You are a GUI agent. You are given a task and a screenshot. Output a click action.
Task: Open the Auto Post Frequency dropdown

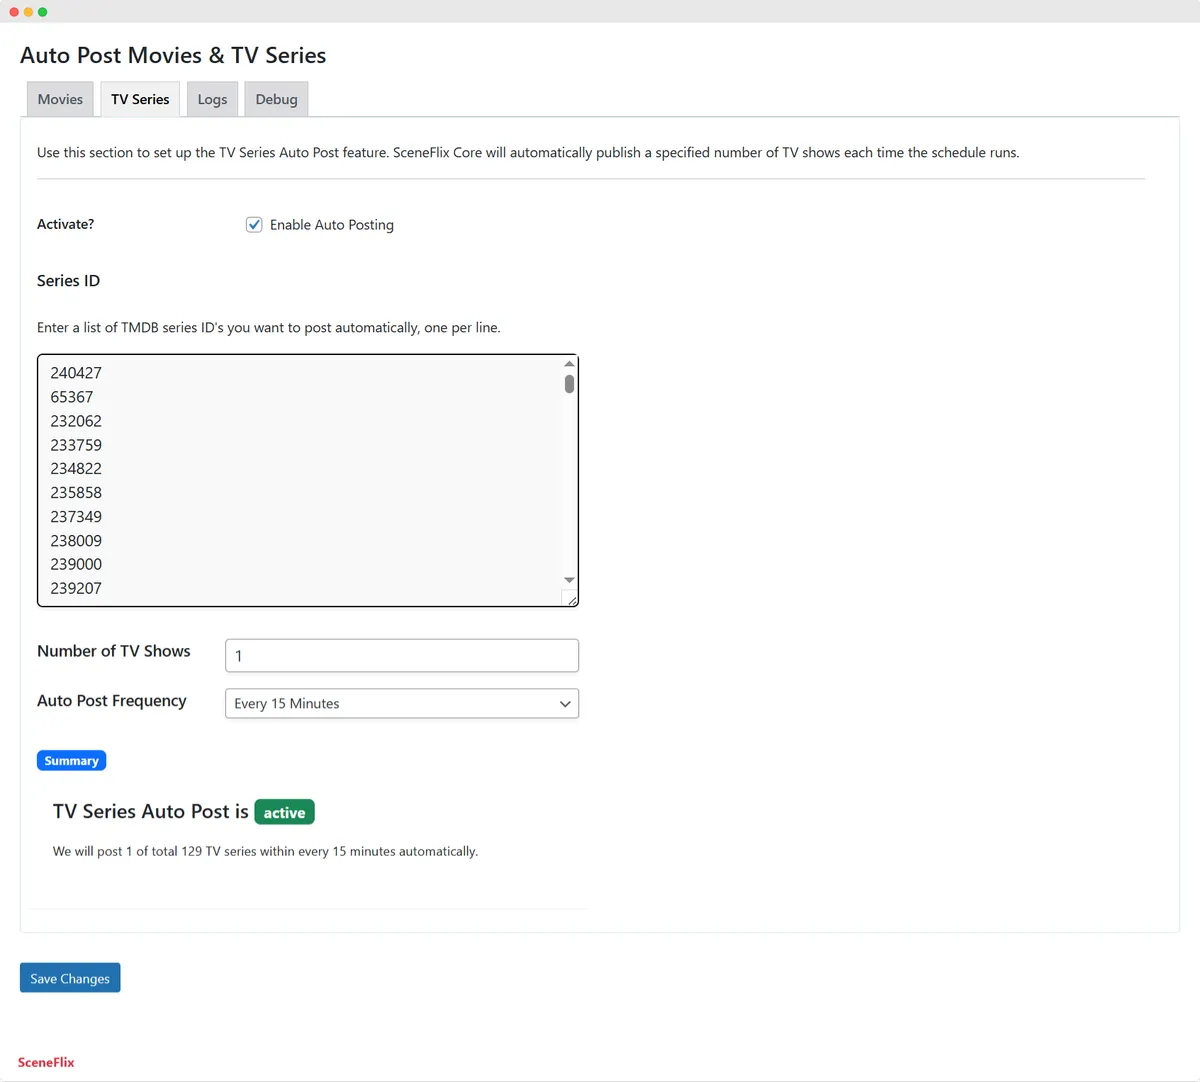pyautogui.click(x=402, y=703)
